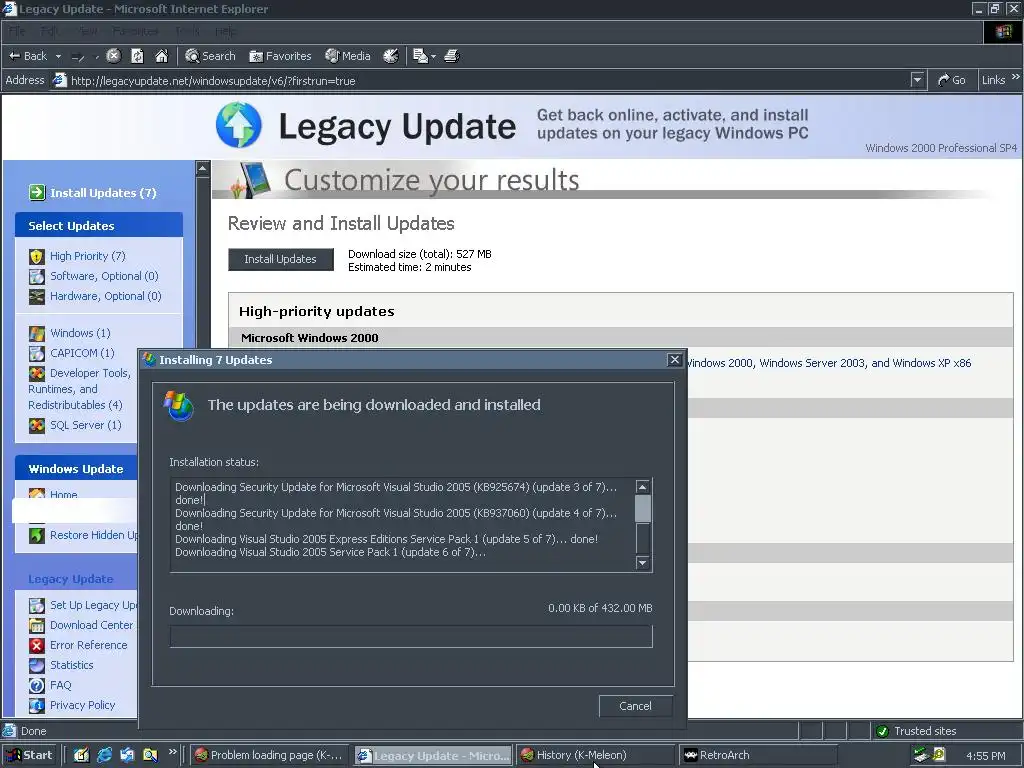The image size is (1024, 768).
Task: Go back with the Back toolbar button
Action: tap(27, 56)
